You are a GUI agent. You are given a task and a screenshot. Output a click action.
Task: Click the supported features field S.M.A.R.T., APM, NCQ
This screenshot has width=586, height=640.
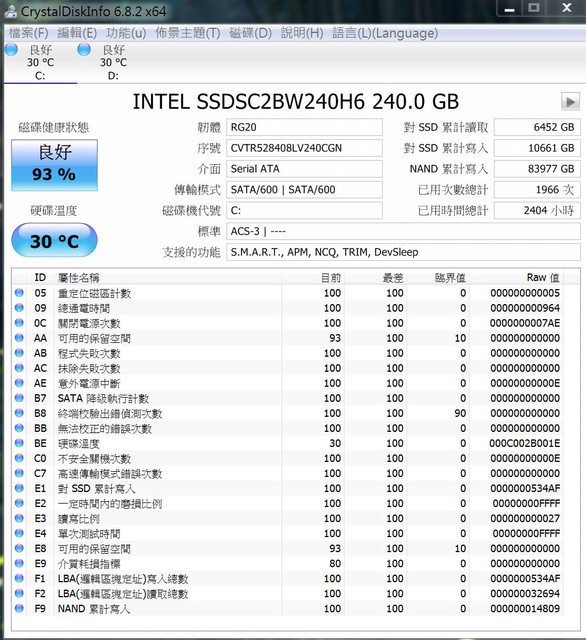[403, 252]
